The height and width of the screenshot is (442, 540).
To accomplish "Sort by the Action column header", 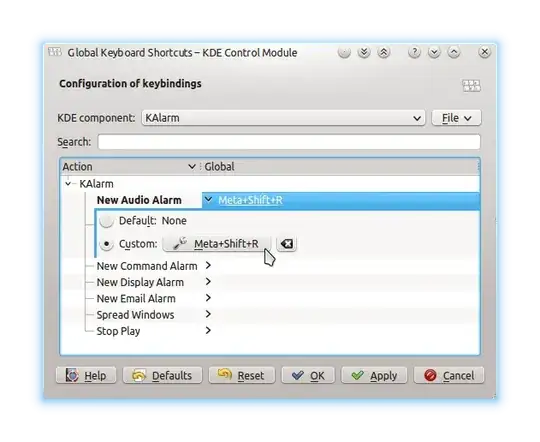I will click(x=130, y=167).
